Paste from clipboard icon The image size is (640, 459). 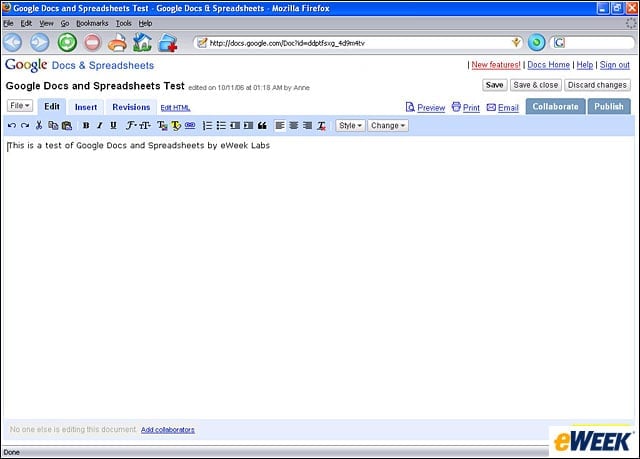pyautogui.click(x=67, y=126)
